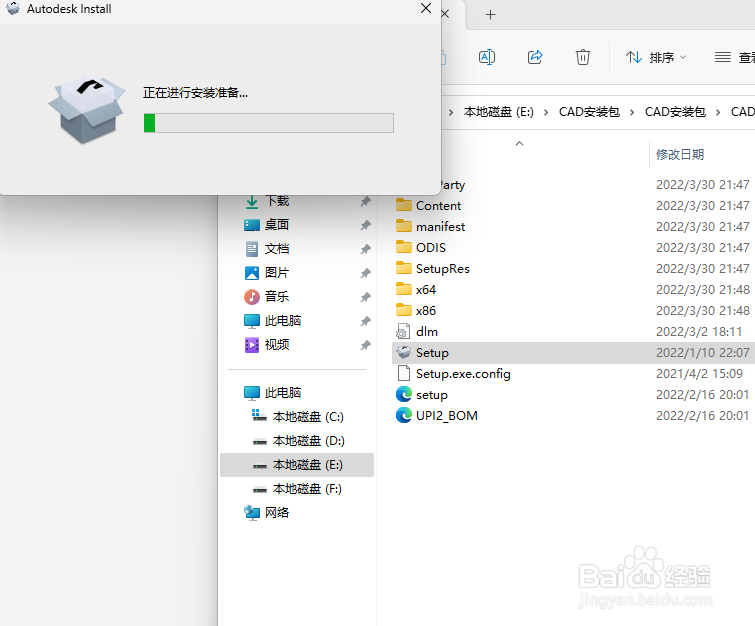Select UPI2_BOM file

(x=446, y=416)
